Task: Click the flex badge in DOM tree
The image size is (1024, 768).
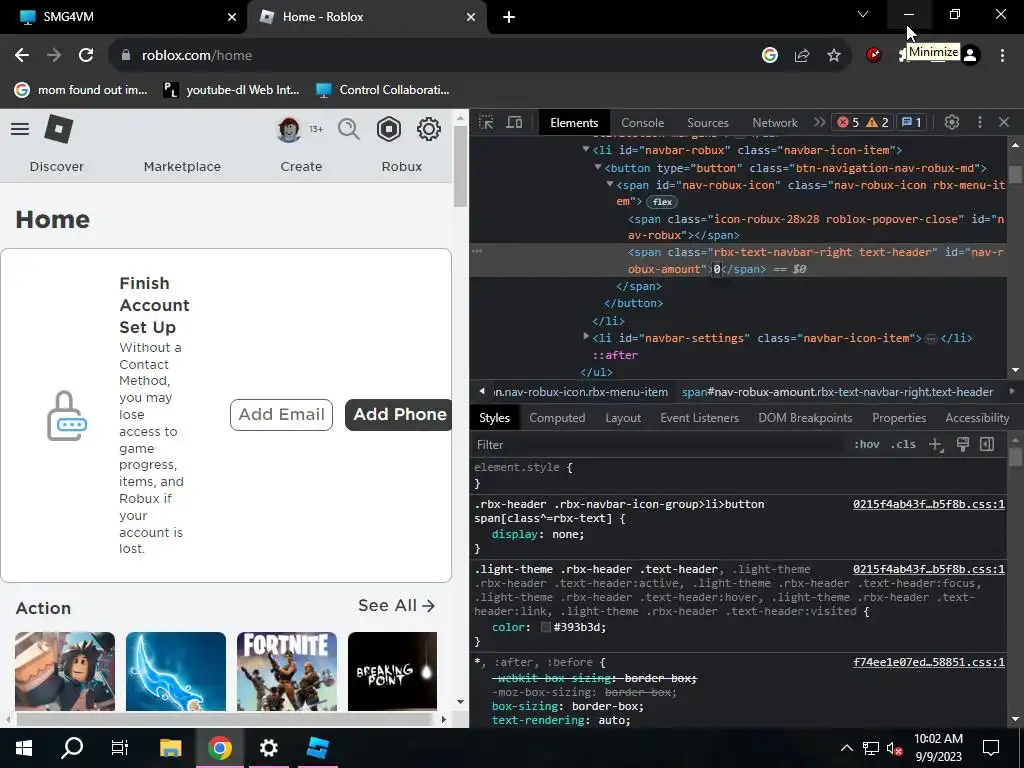Action: click(x=662, y=202)
